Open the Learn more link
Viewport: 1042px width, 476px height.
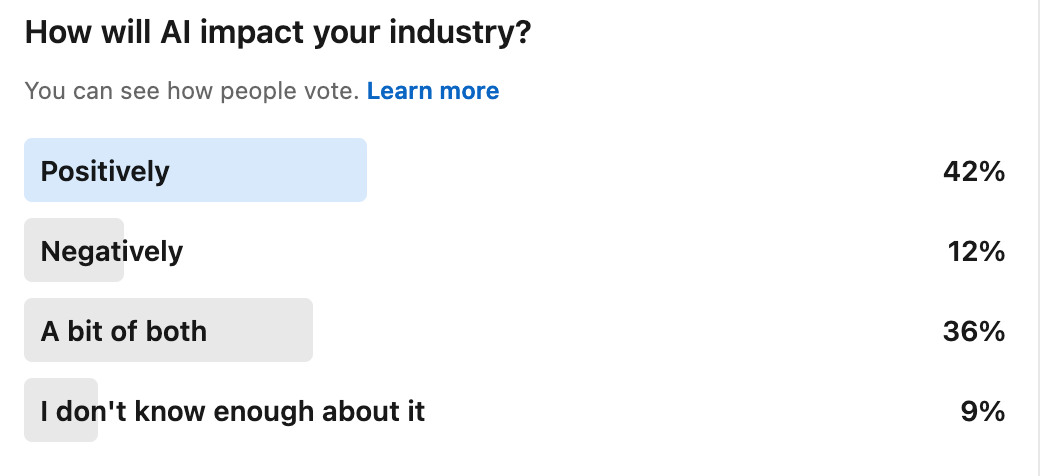[433, 91]
